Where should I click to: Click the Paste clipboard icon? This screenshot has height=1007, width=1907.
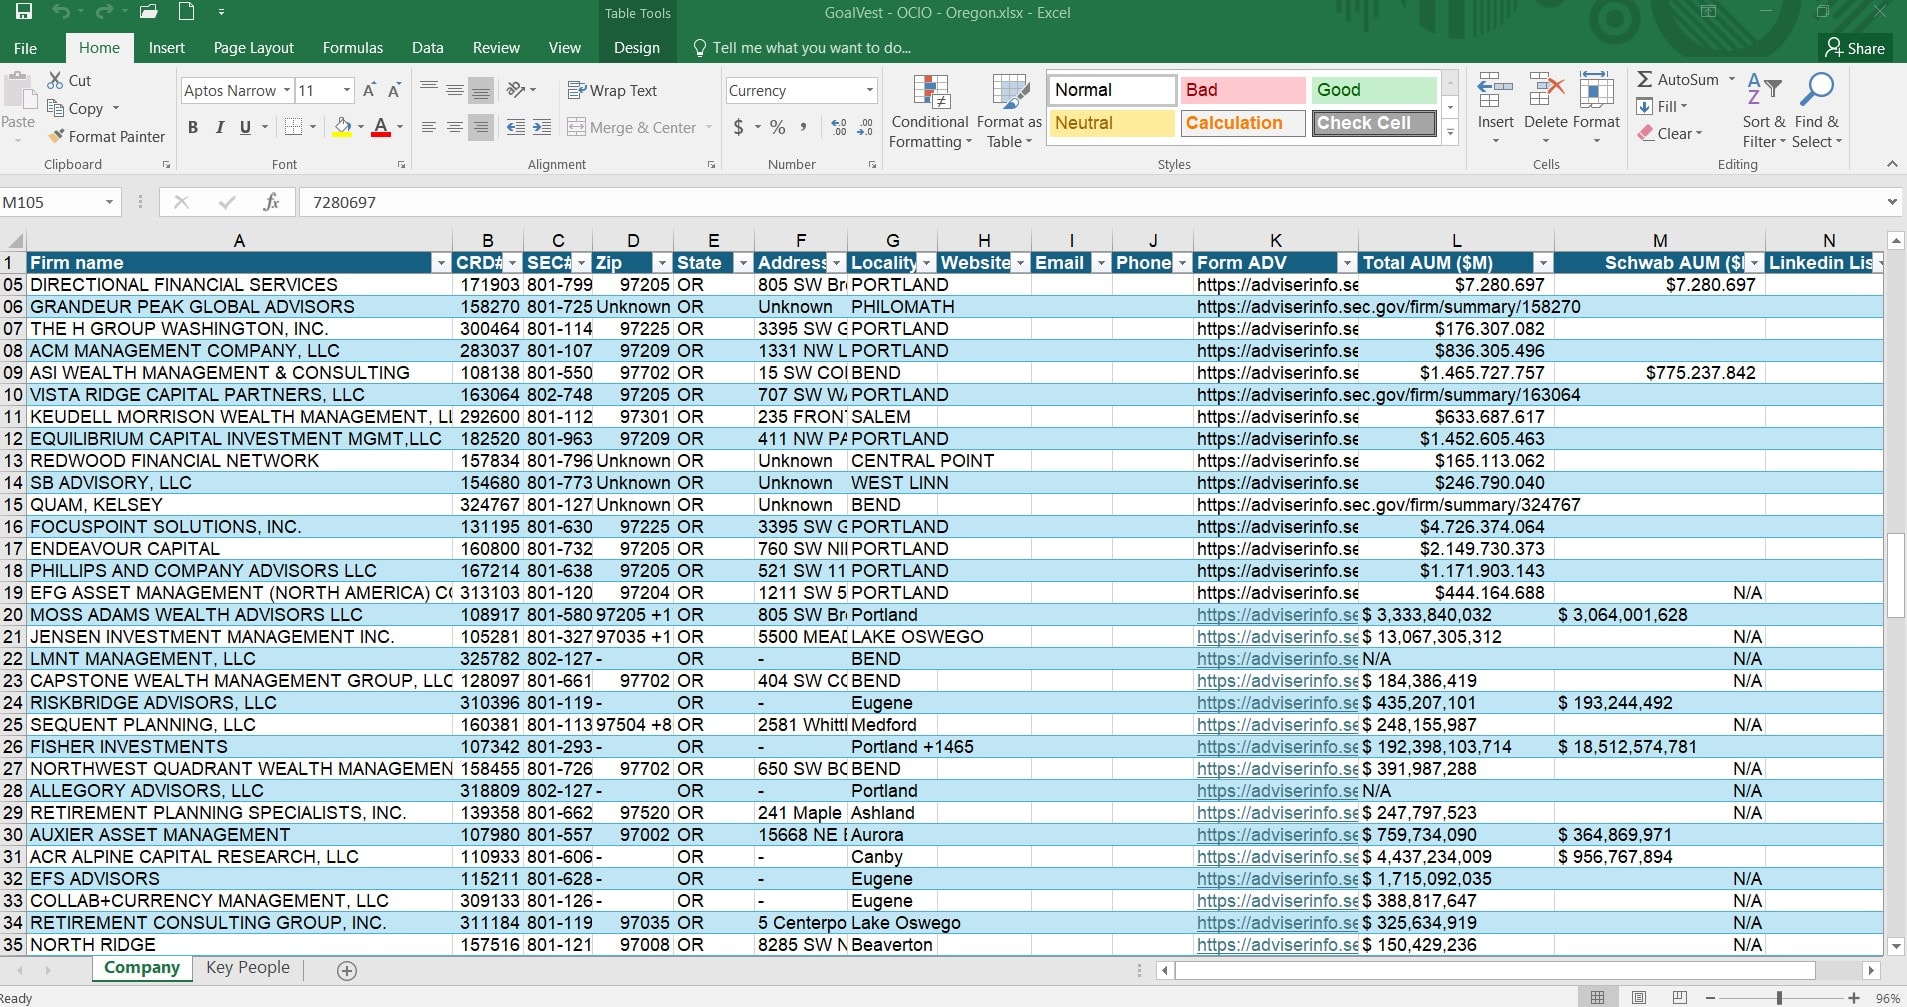pyautogui.click(x=18, y=92)
